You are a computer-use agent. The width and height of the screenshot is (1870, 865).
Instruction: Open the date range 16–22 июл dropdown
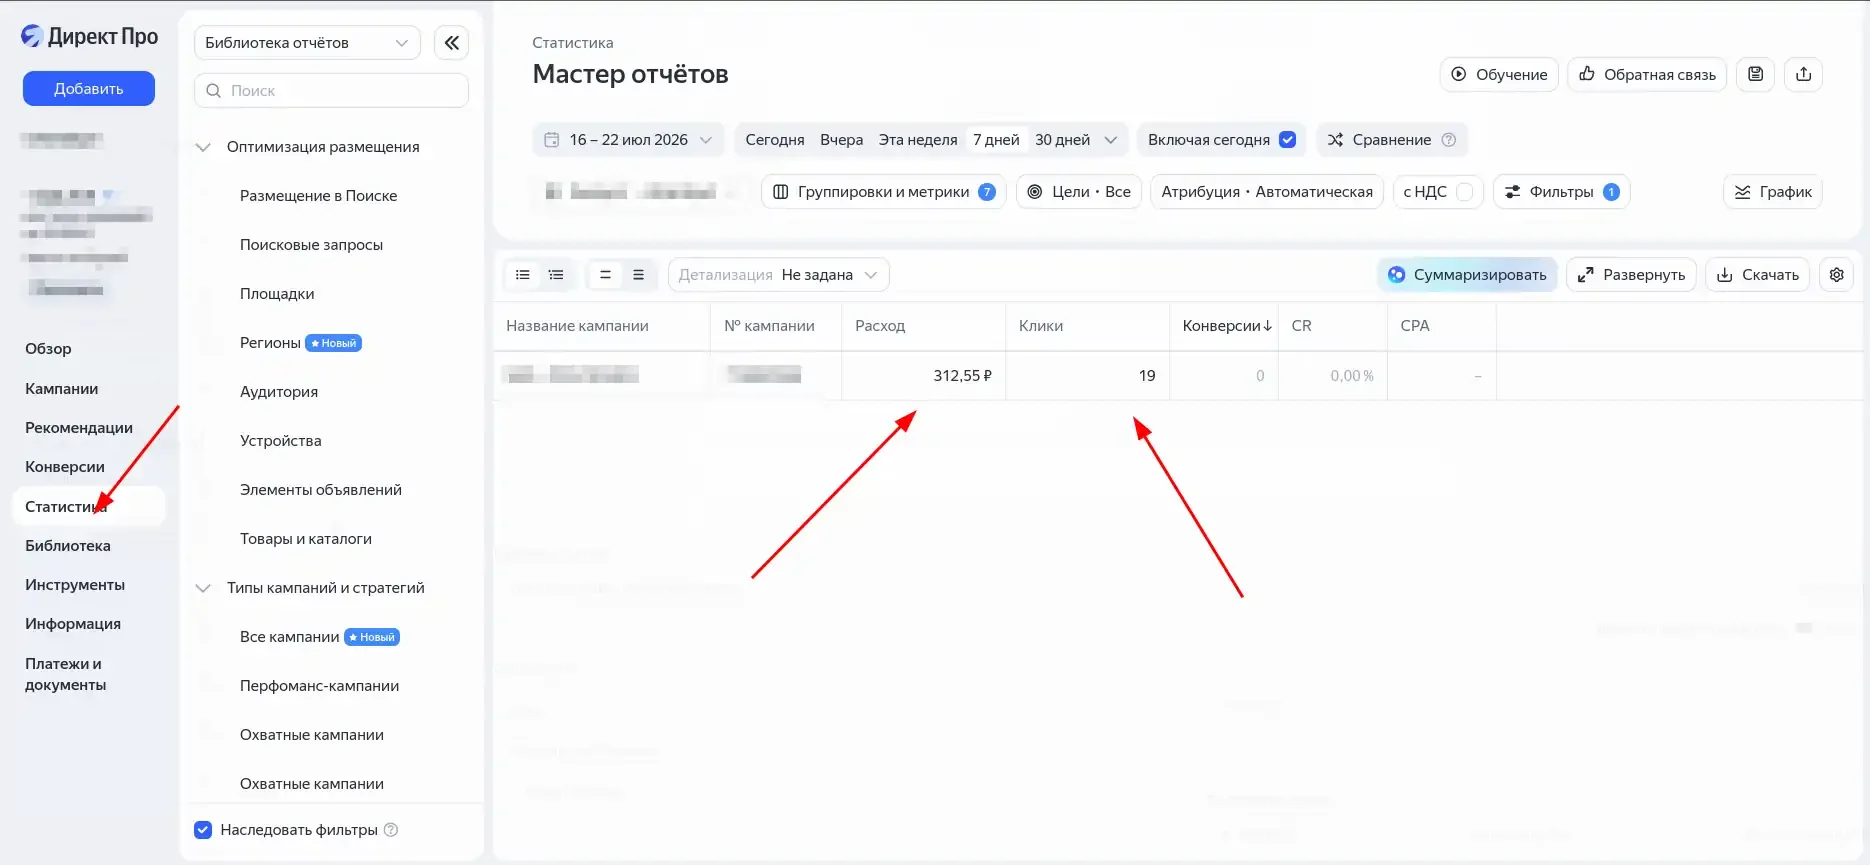(628, 140)
